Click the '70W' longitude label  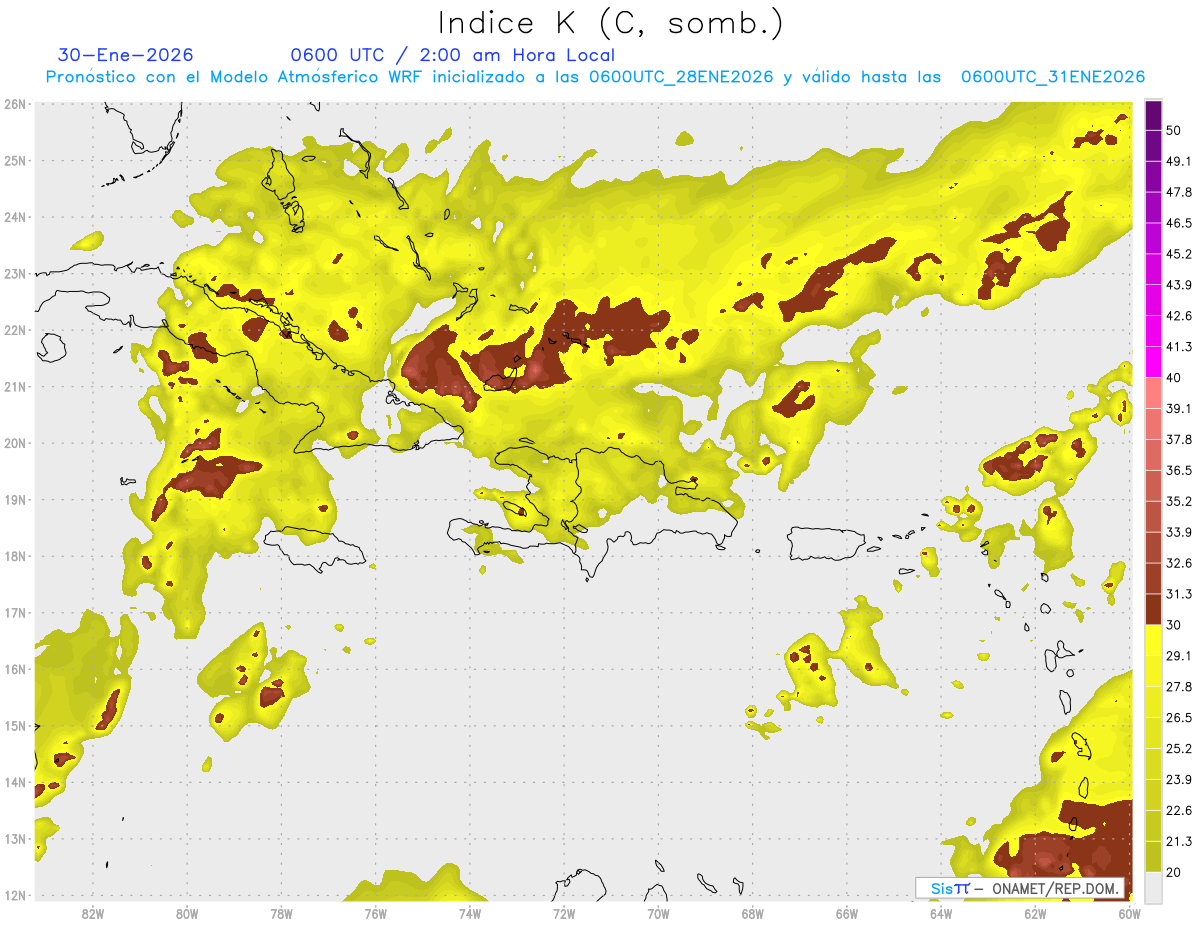pyautogui.click(x=658, y=913)
